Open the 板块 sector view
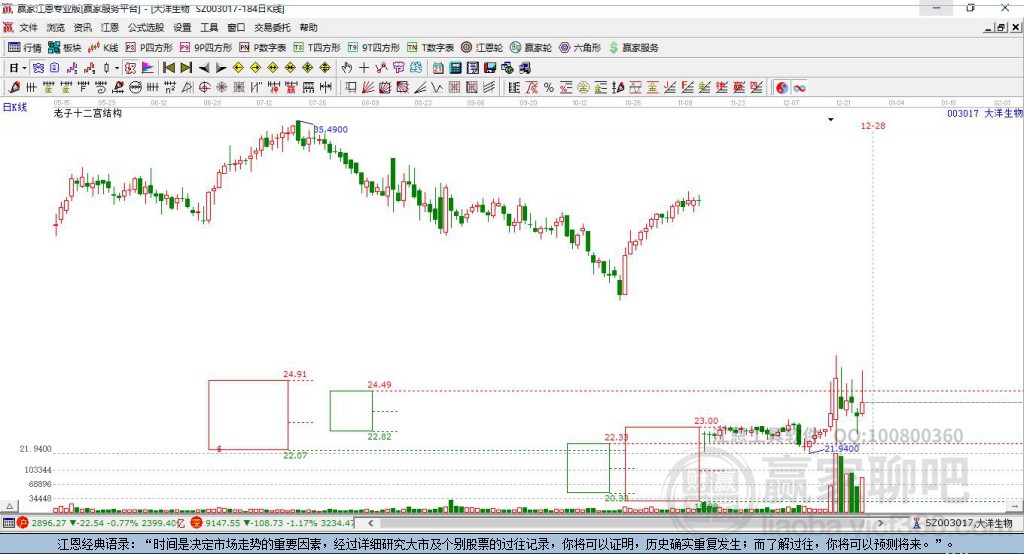 coord(65,48)
